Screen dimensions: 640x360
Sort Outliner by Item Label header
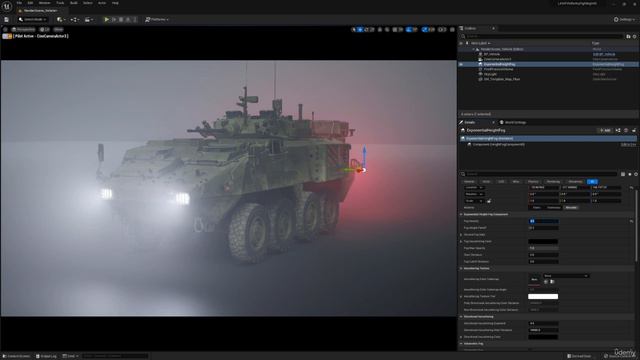[480, 43]
